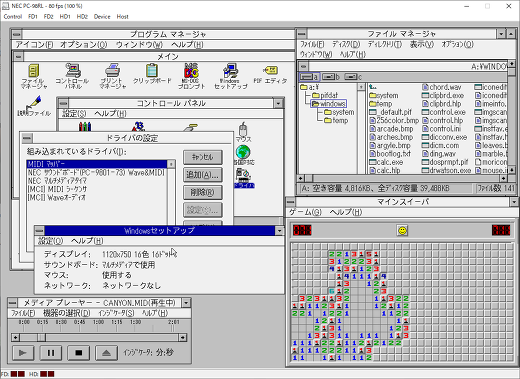
Task: Open the crayons color icon in Control Panel
Action: pyautogui.click(x=85, y=127)
